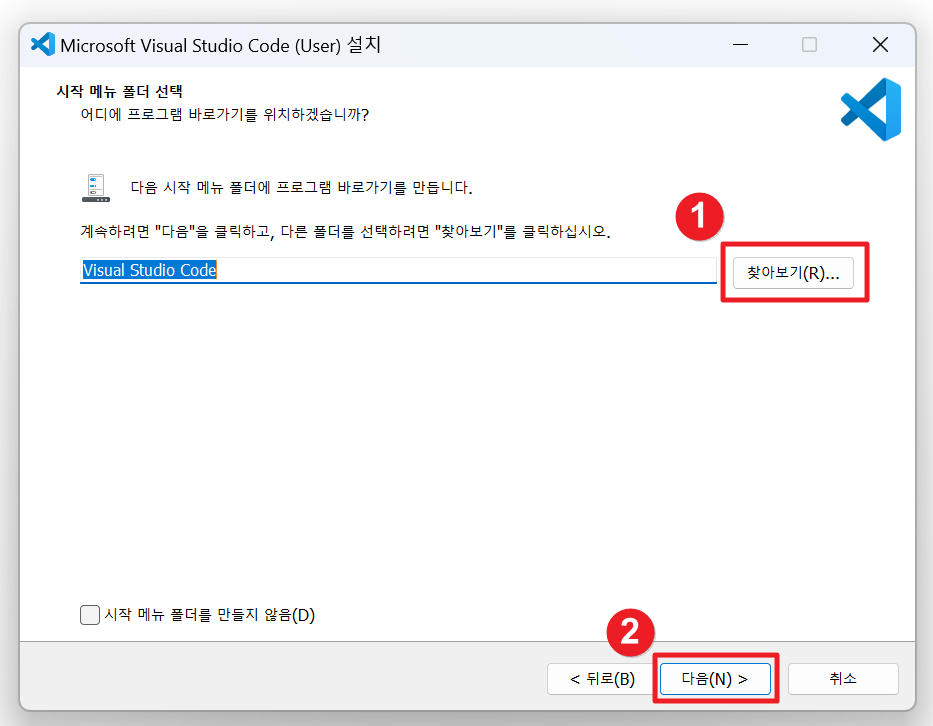Go back with the < 뒤로(B) button
This screenshot has height=726, width=933.
pyautogui.click(x=602, y=678)
